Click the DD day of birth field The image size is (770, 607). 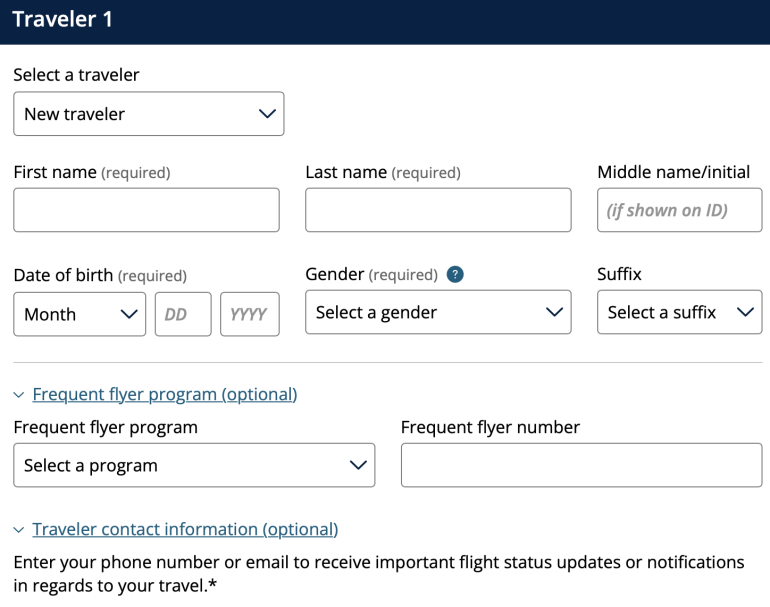point(183,314)
